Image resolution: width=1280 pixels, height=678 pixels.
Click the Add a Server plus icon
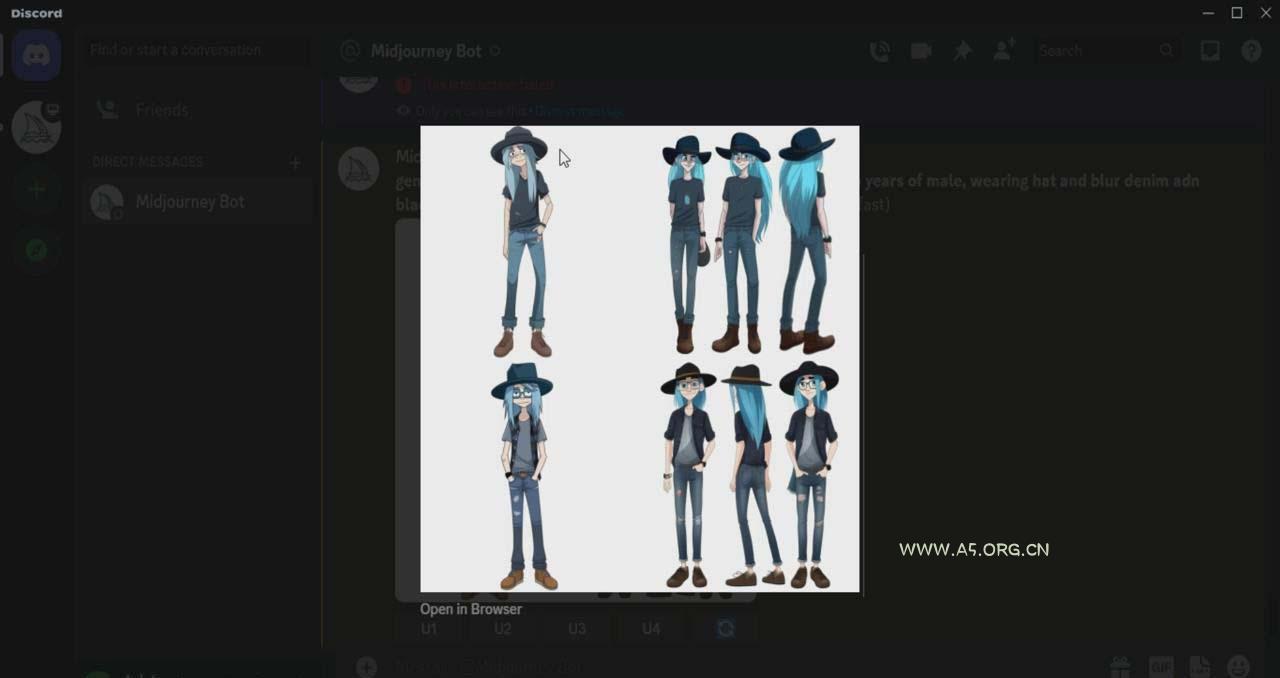pyautogui.click(x=37, y=189)
